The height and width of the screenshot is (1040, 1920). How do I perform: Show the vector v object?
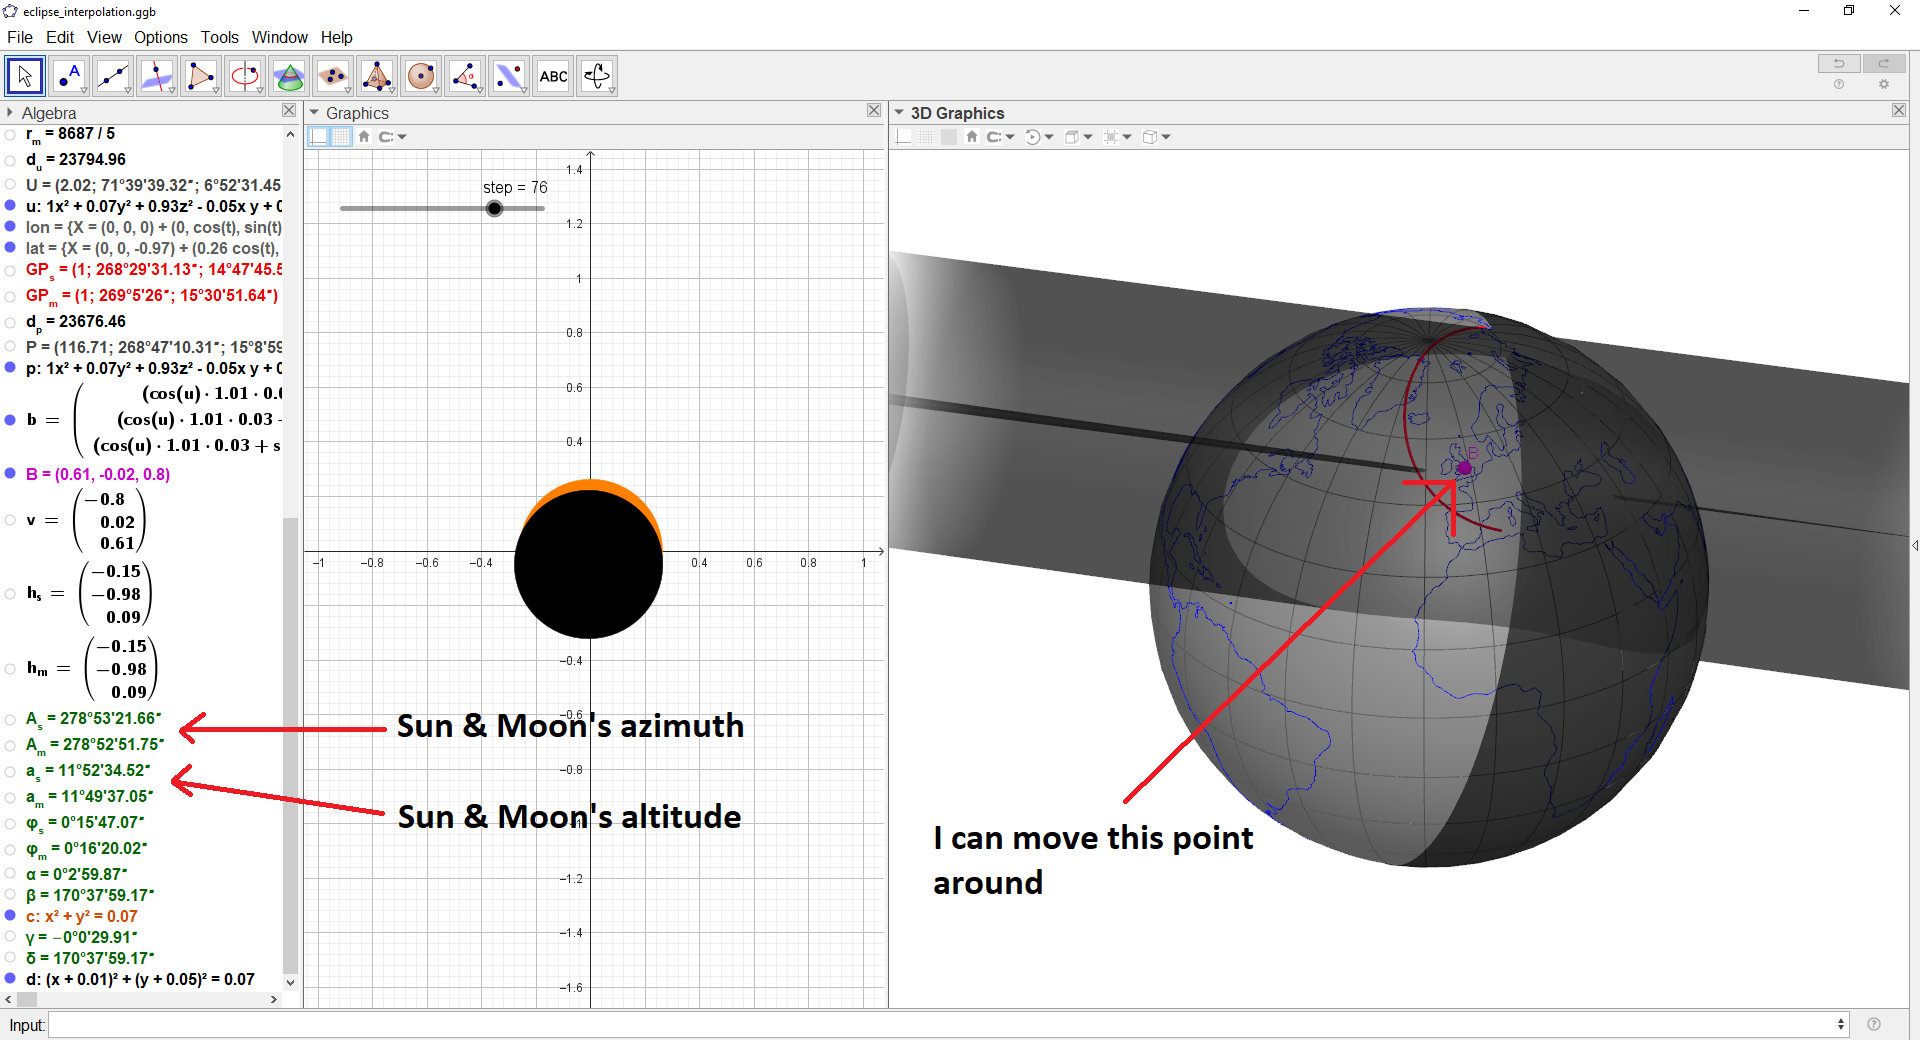[10, 520]
